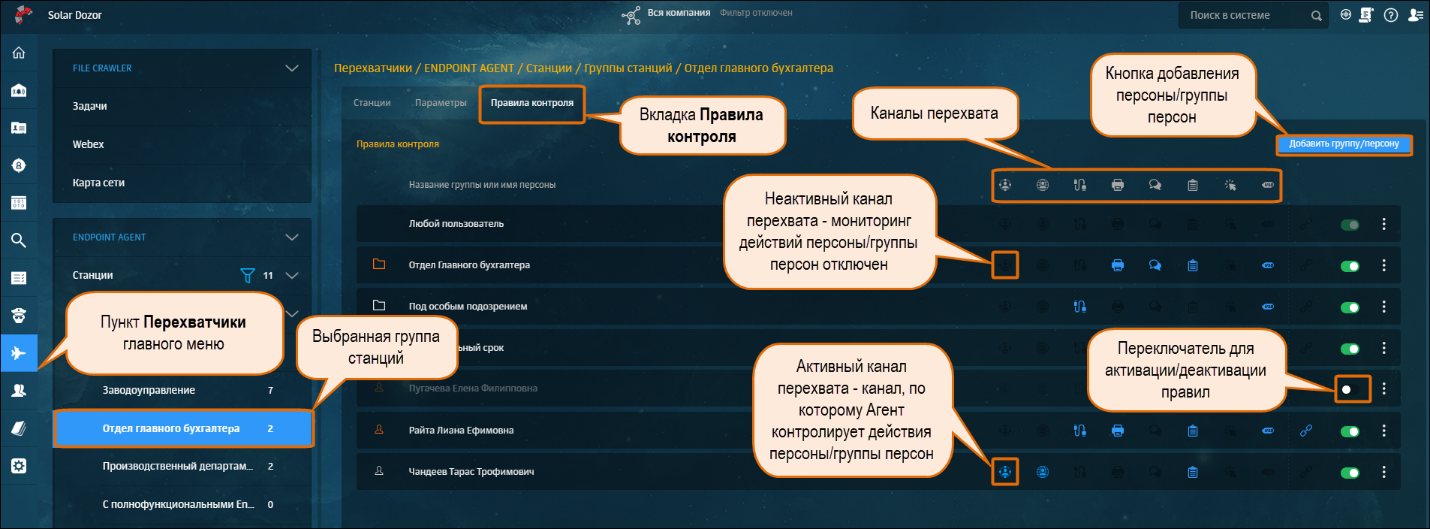Disable rule switch for Райта Лиана Ефимовна

[x=1350, y=431]
